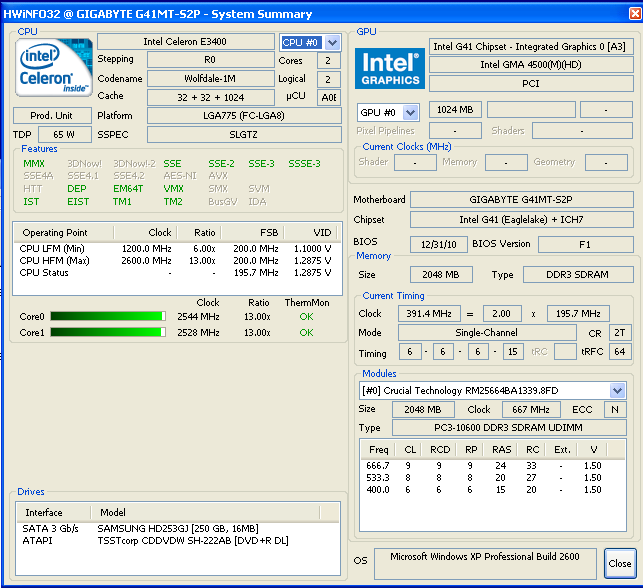Click the Intel G41 Chipset graphics name field
Image resolution: width=643 pixels, height=588 pixels.
pos(531,47)
